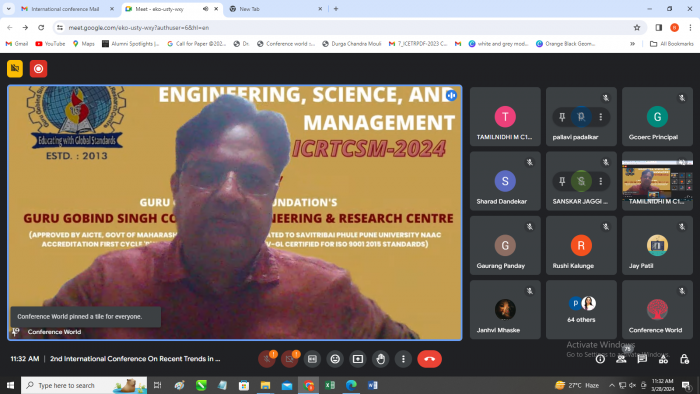This screenshot has height=394, width=700.
Task: Raise hand in the meeting
Action: pyautogui.click(x=380, y=359)
